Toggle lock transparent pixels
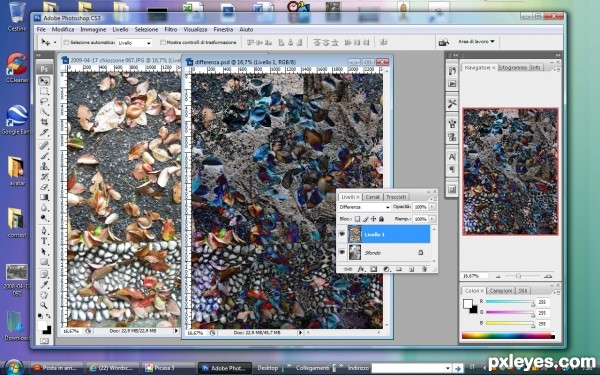This screenshot has height=375, width=600. pyautogui.click(x=357, y=219)
